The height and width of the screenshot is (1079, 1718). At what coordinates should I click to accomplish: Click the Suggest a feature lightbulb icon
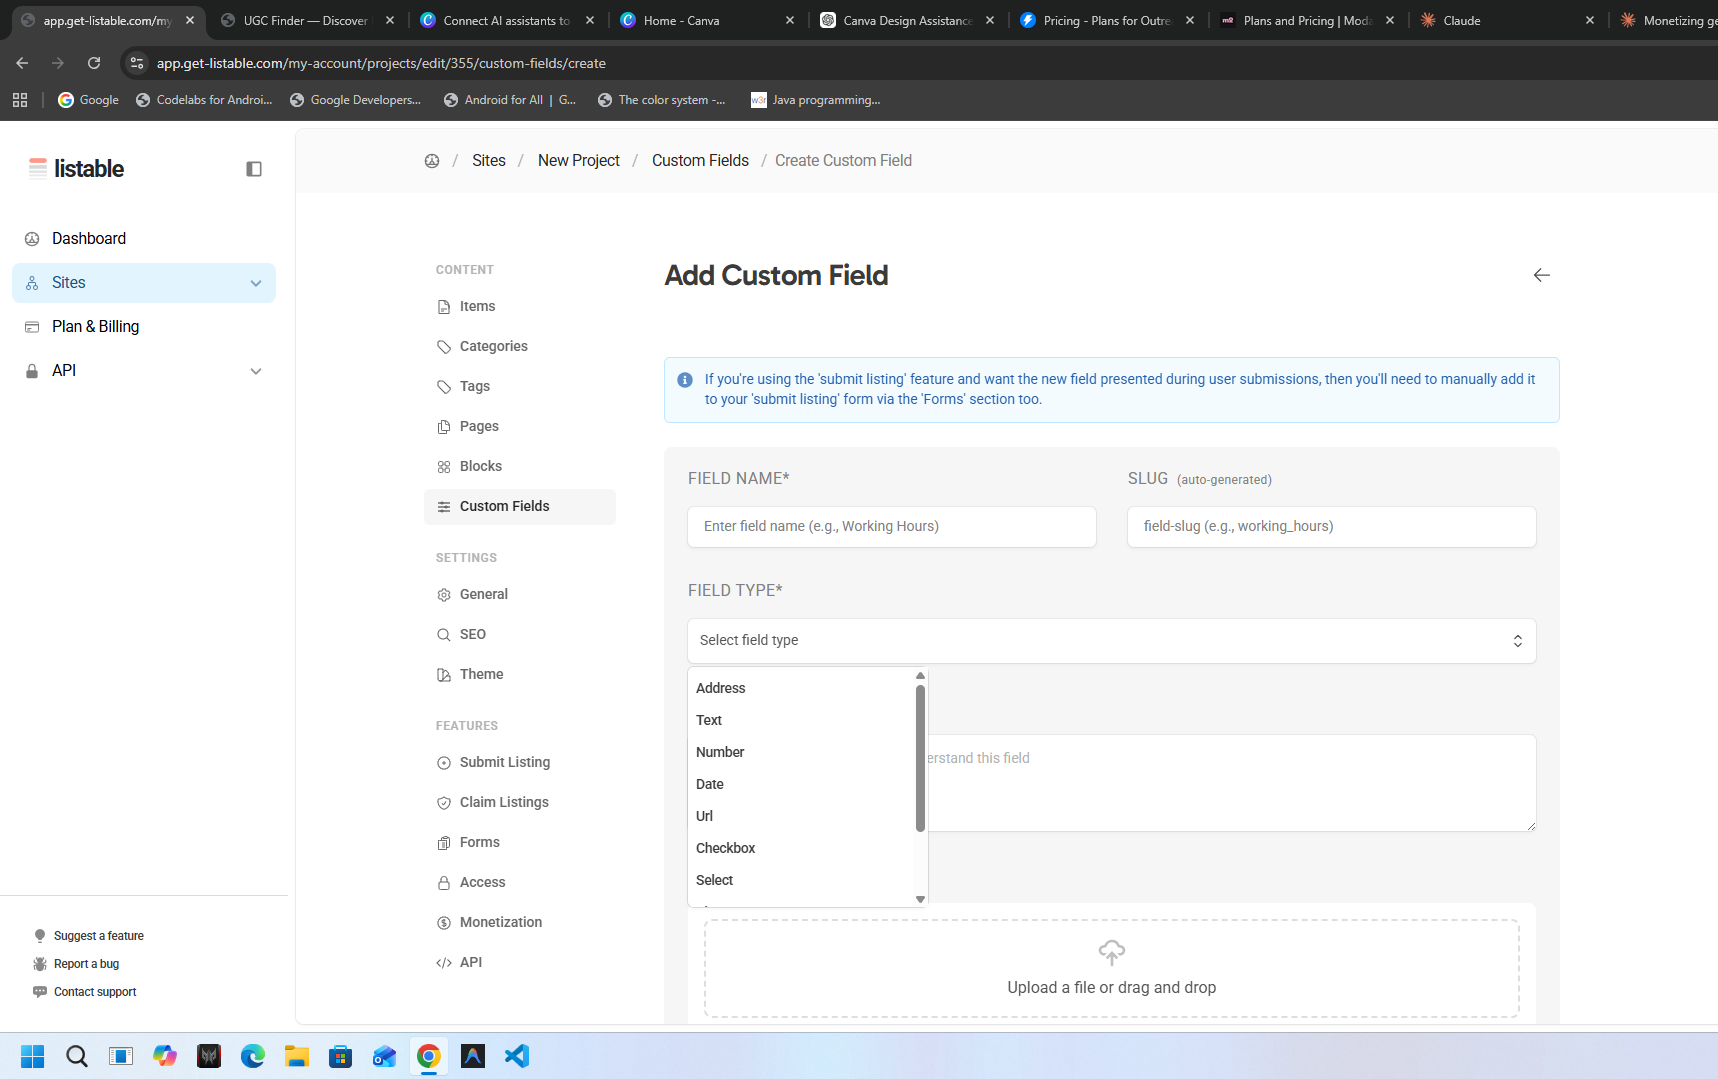pos(40,936)
